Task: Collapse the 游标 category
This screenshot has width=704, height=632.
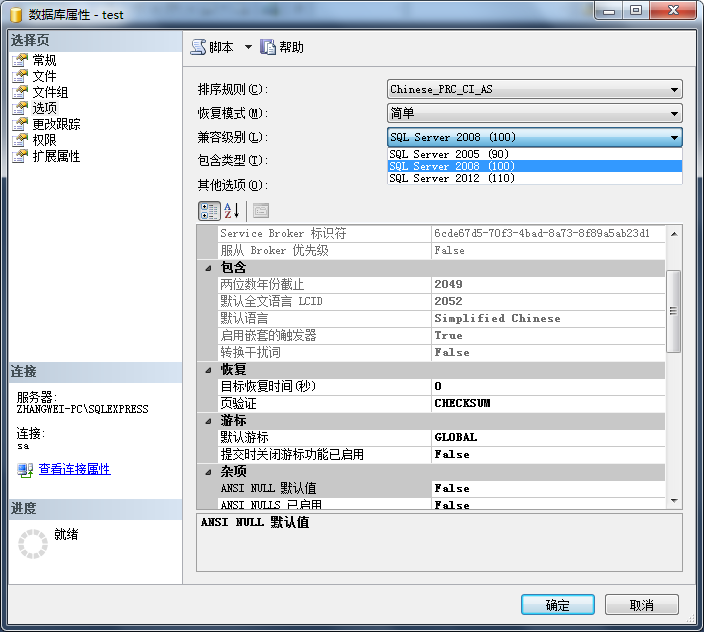Action: coord(208,421)
